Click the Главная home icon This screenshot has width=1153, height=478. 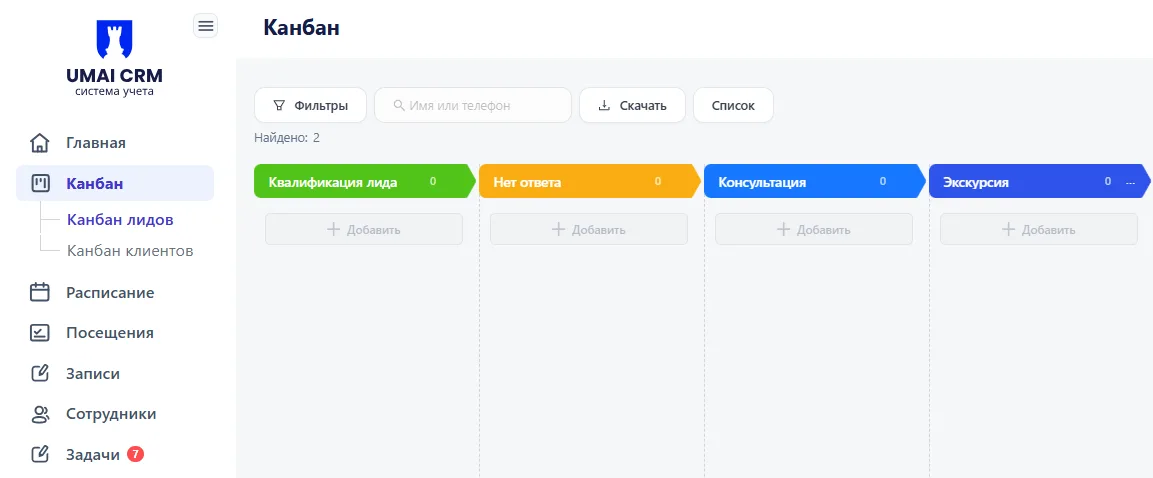[x=40, y=143]
